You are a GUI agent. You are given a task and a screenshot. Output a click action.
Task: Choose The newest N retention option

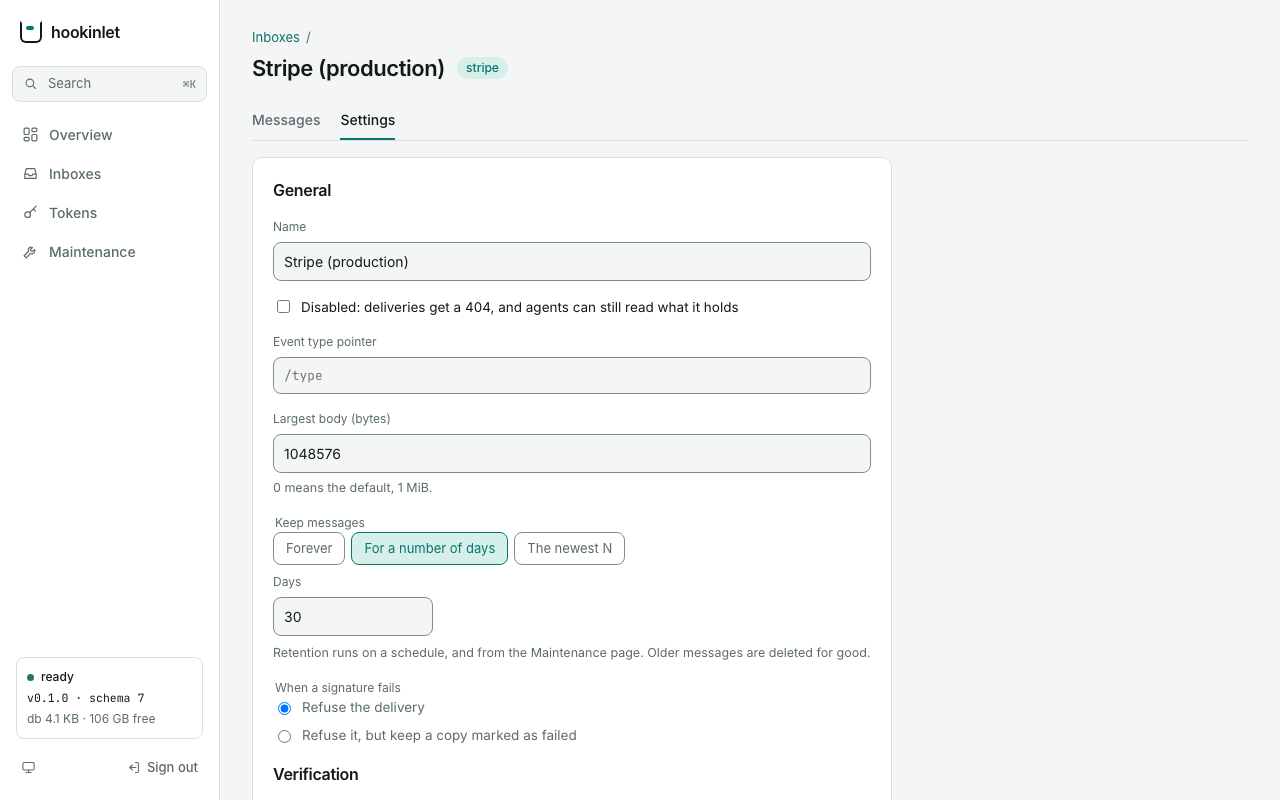pyautogui.click(x=570, y=548)
